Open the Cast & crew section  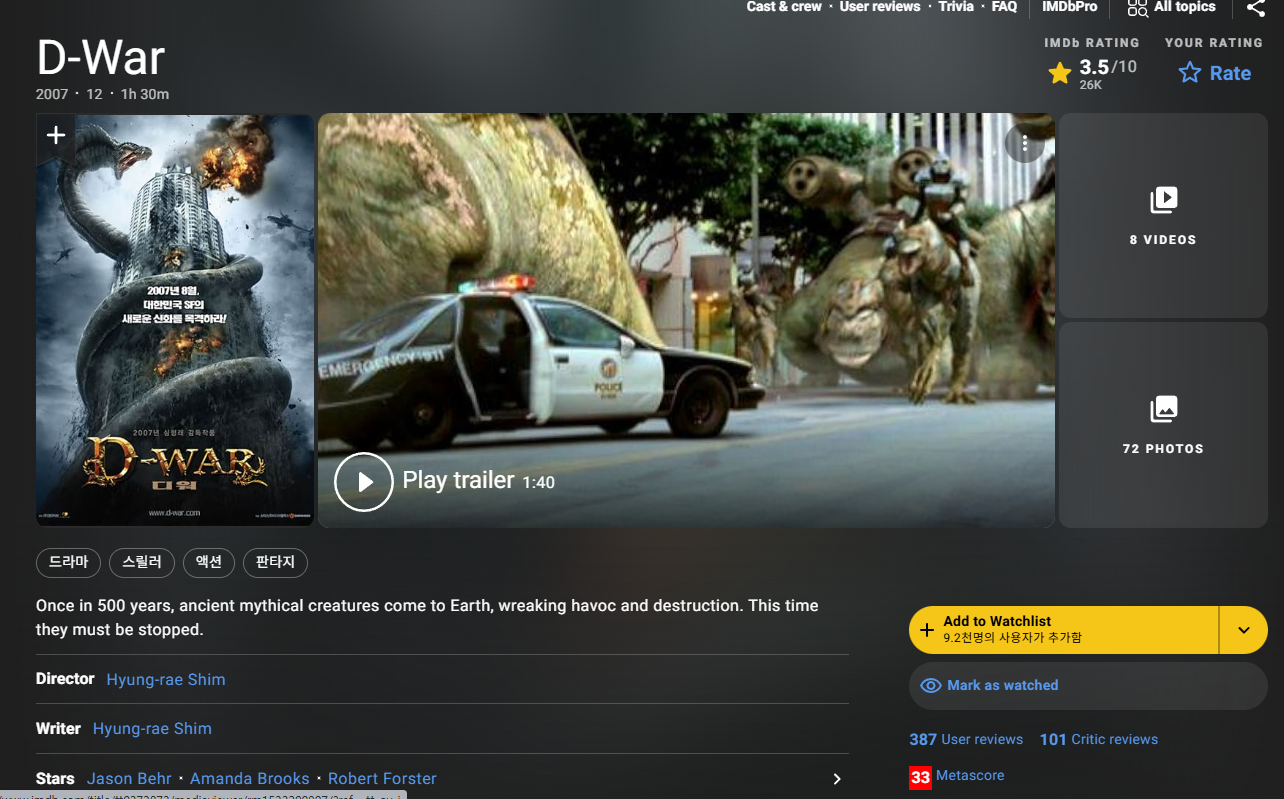coord(784,7)
